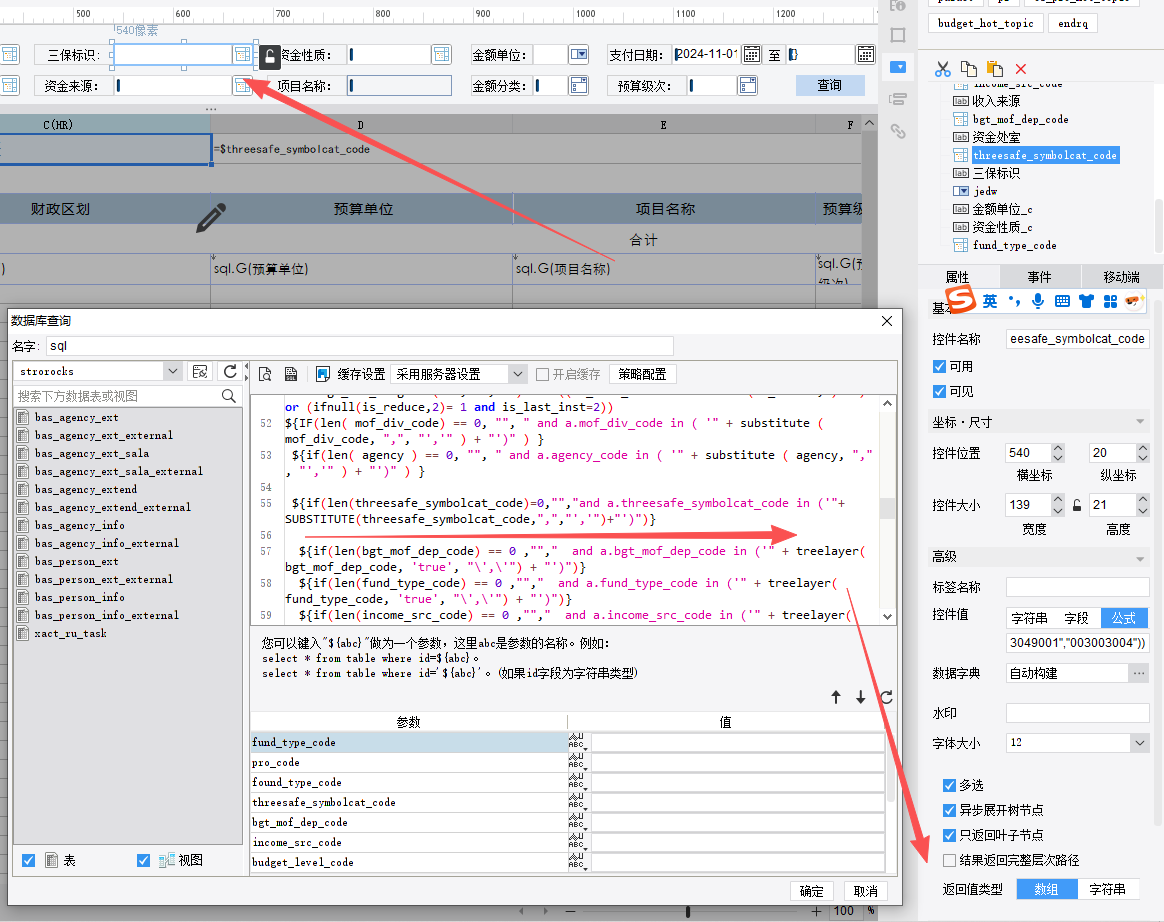The image size is (1164, 922).
Task: Click the search magnifier in table search box
Action: [229, 396]
